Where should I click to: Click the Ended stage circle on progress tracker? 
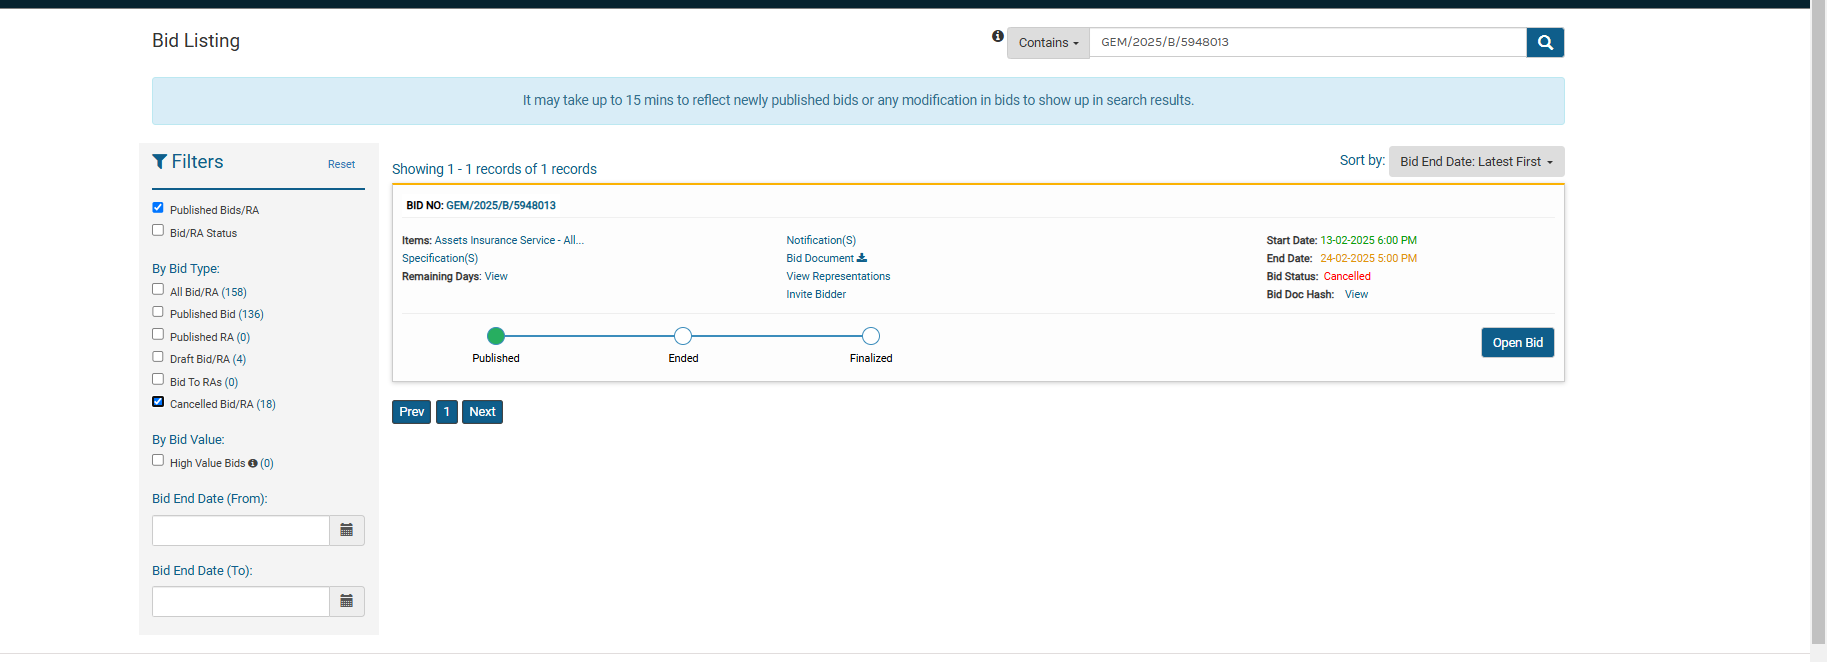pyautogui.click(x=683, y=336)
